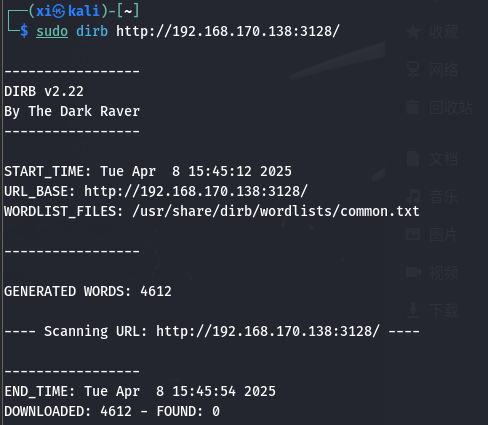Open the 回收站 trash bin icon
The width and height of the screenshot is (488, 425).
pyautogui.click(x=413, y=108)
